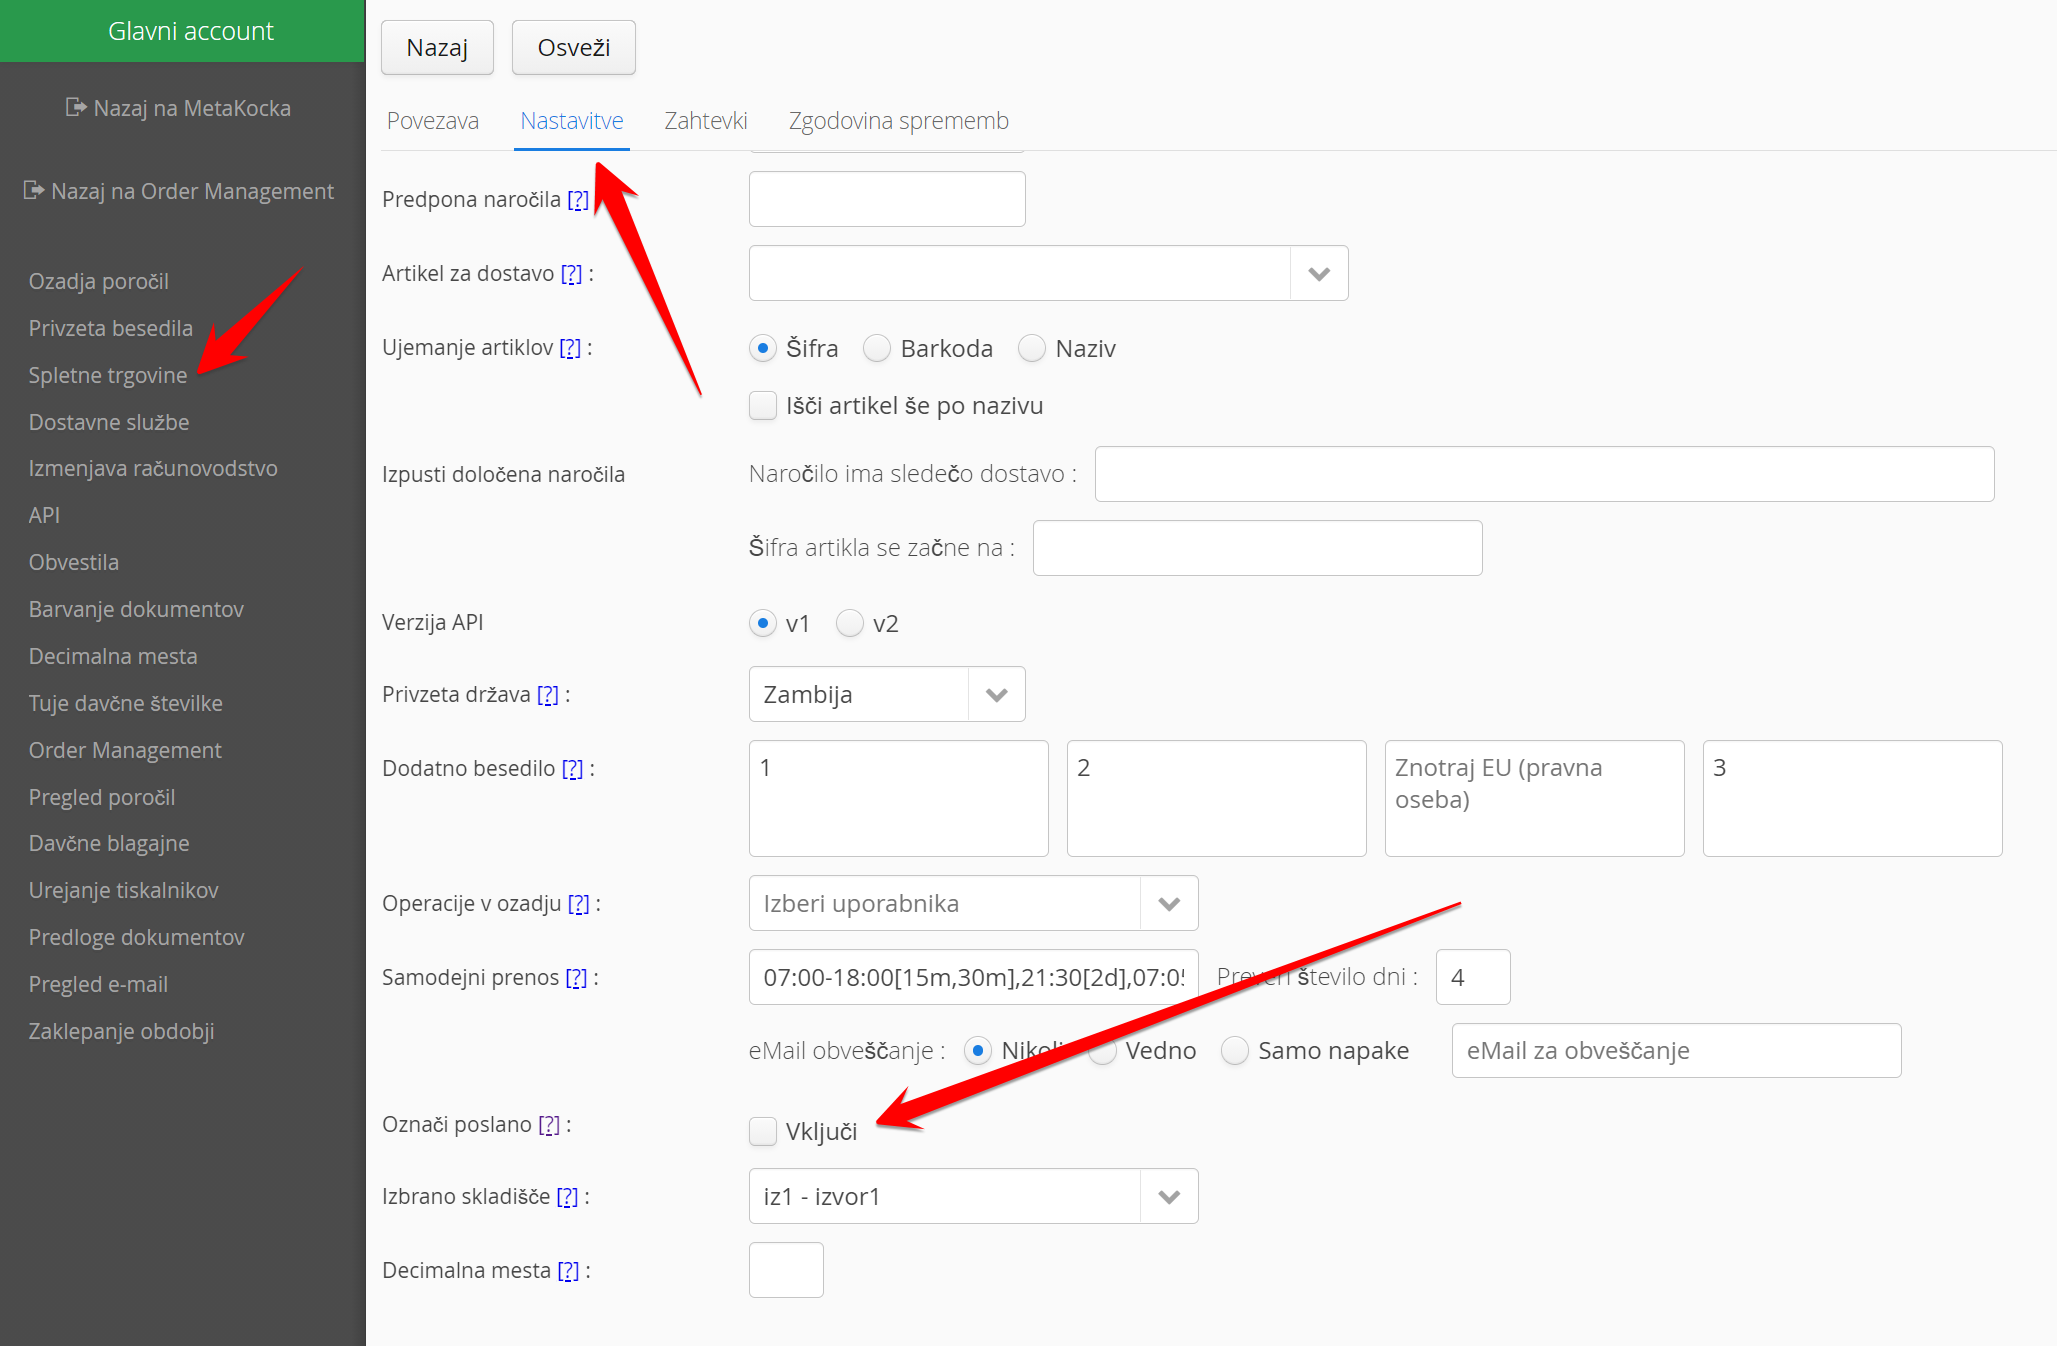This screenshot has width=2057, height=1346.
Task: Show help [?] for Privzeta država
Action: (x=548, y=695)
